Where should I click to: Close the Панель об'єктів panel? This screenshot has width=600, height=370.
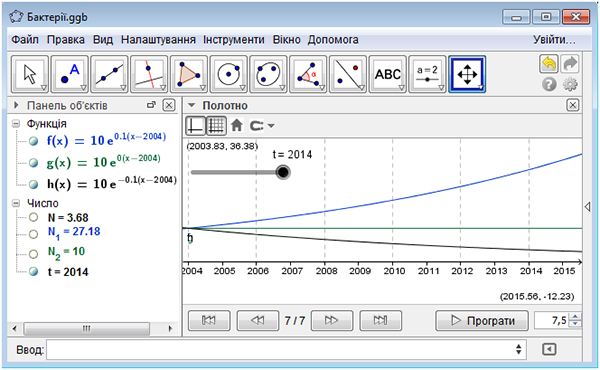click(169, 105)
